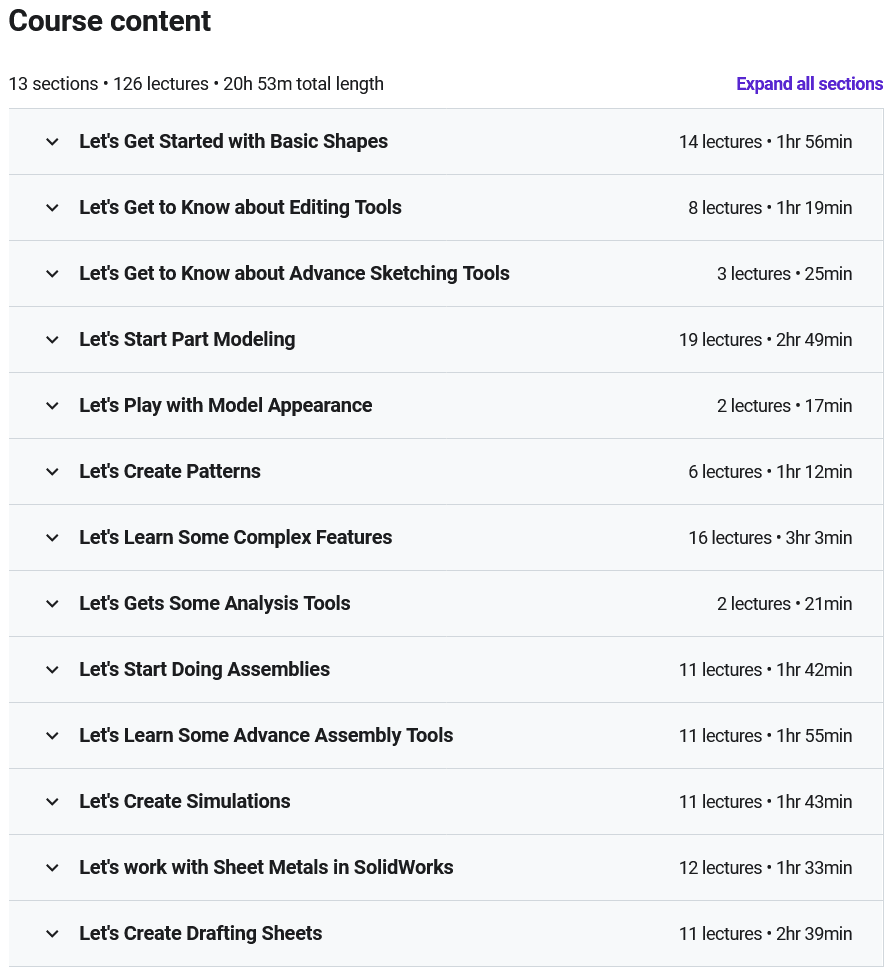Image resolution: width=891 pixels, height=975 pixels.
Task: Expand chevron for Let's Create Patterns
Action: point(53,472)
